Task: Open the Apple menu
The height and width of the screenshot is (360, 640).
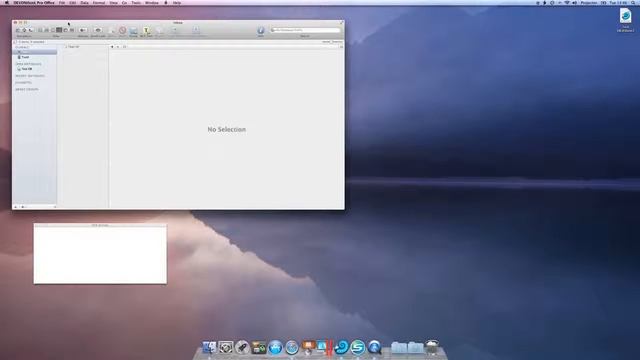Action: coord(6,2)
